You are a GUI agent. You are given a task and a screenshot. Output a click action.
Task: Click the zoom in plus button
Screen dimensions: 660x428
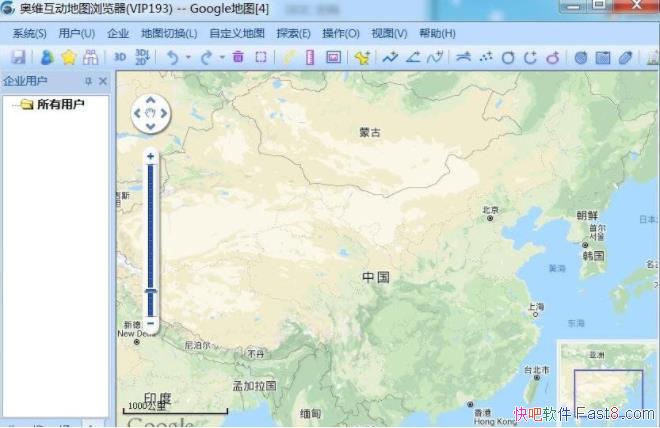(150, 156)
